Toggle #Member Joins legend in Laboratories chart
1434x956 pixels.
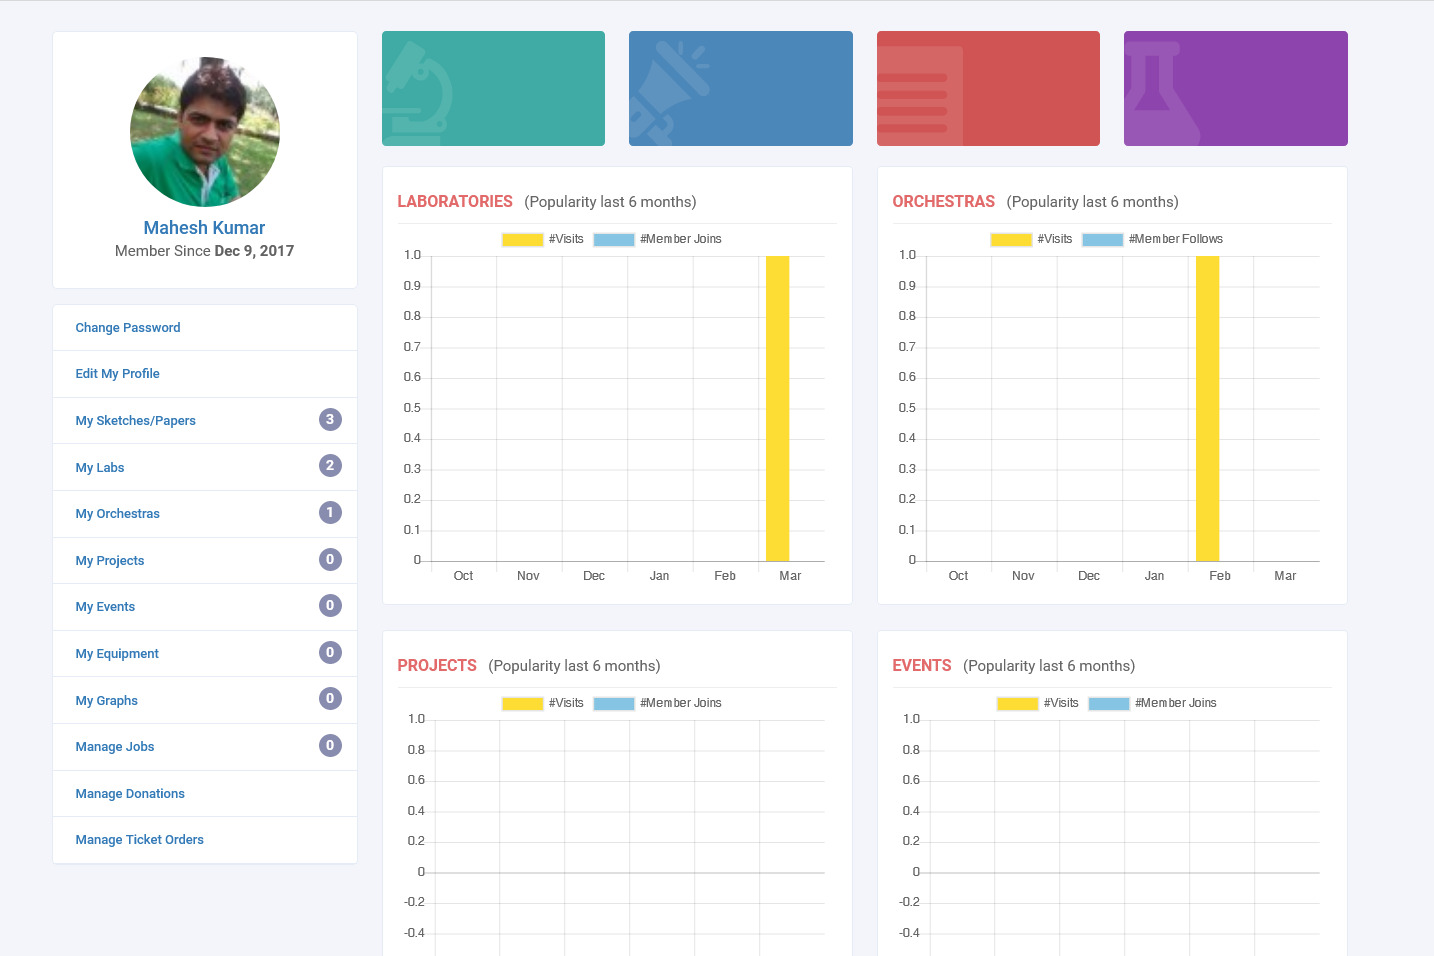pyautogui.click(x=658, y=239)
